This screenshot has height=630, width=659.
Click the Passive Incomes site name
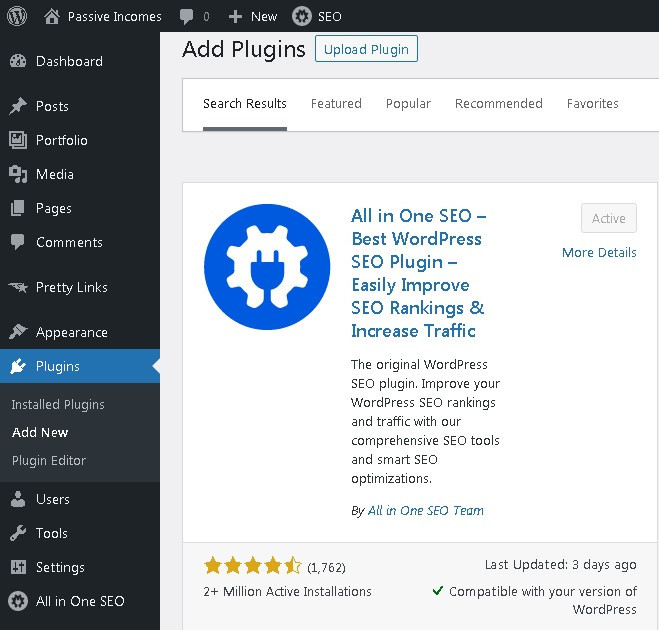(115, 17)
